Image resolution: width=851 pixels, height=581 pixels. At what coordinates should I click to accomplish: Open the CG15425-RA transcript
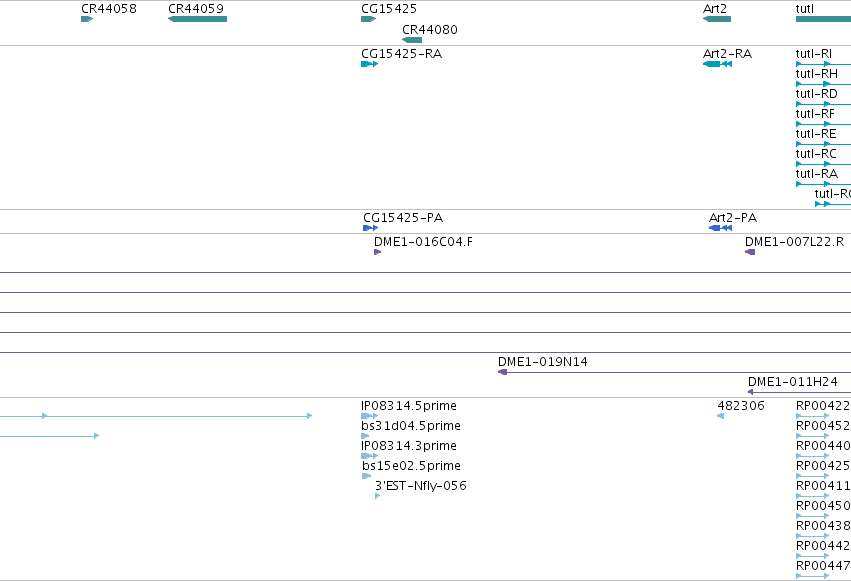[370, 64]
